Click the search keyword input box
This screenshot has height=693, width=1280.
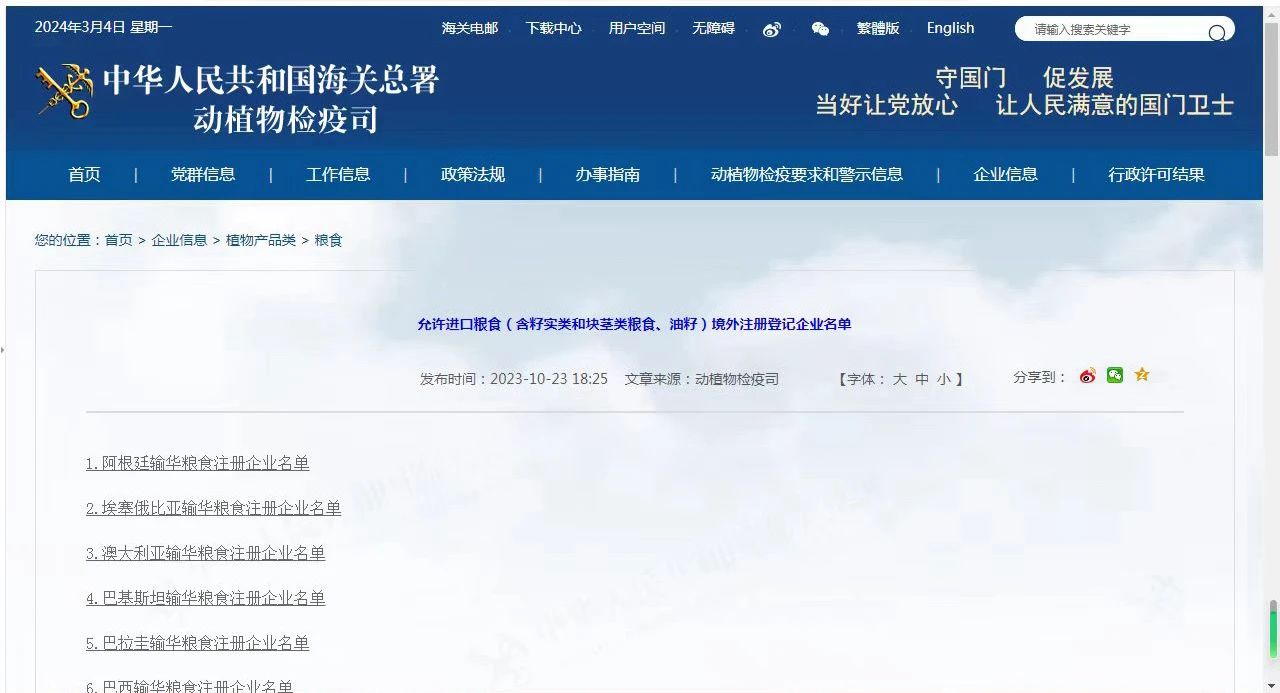[1110, 31]
